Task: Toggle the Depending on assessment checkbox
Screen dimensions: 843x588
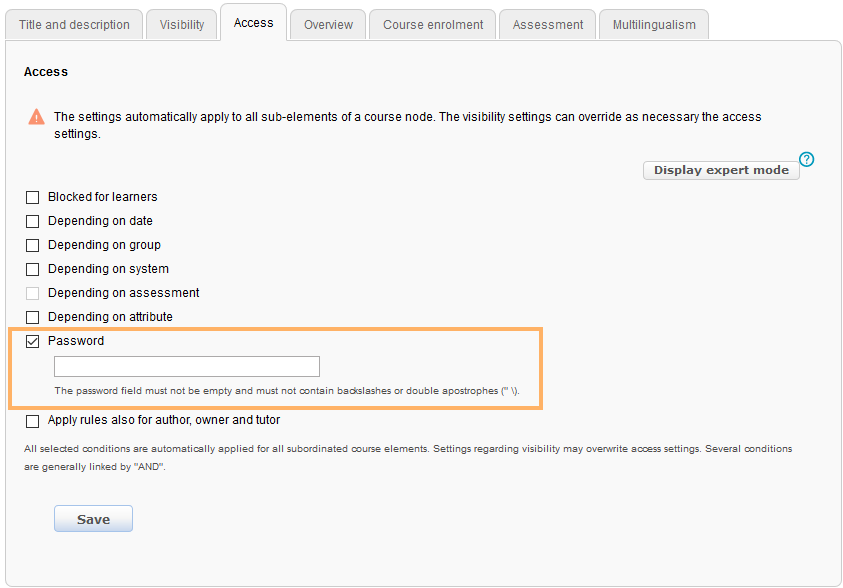Action: 32,293
